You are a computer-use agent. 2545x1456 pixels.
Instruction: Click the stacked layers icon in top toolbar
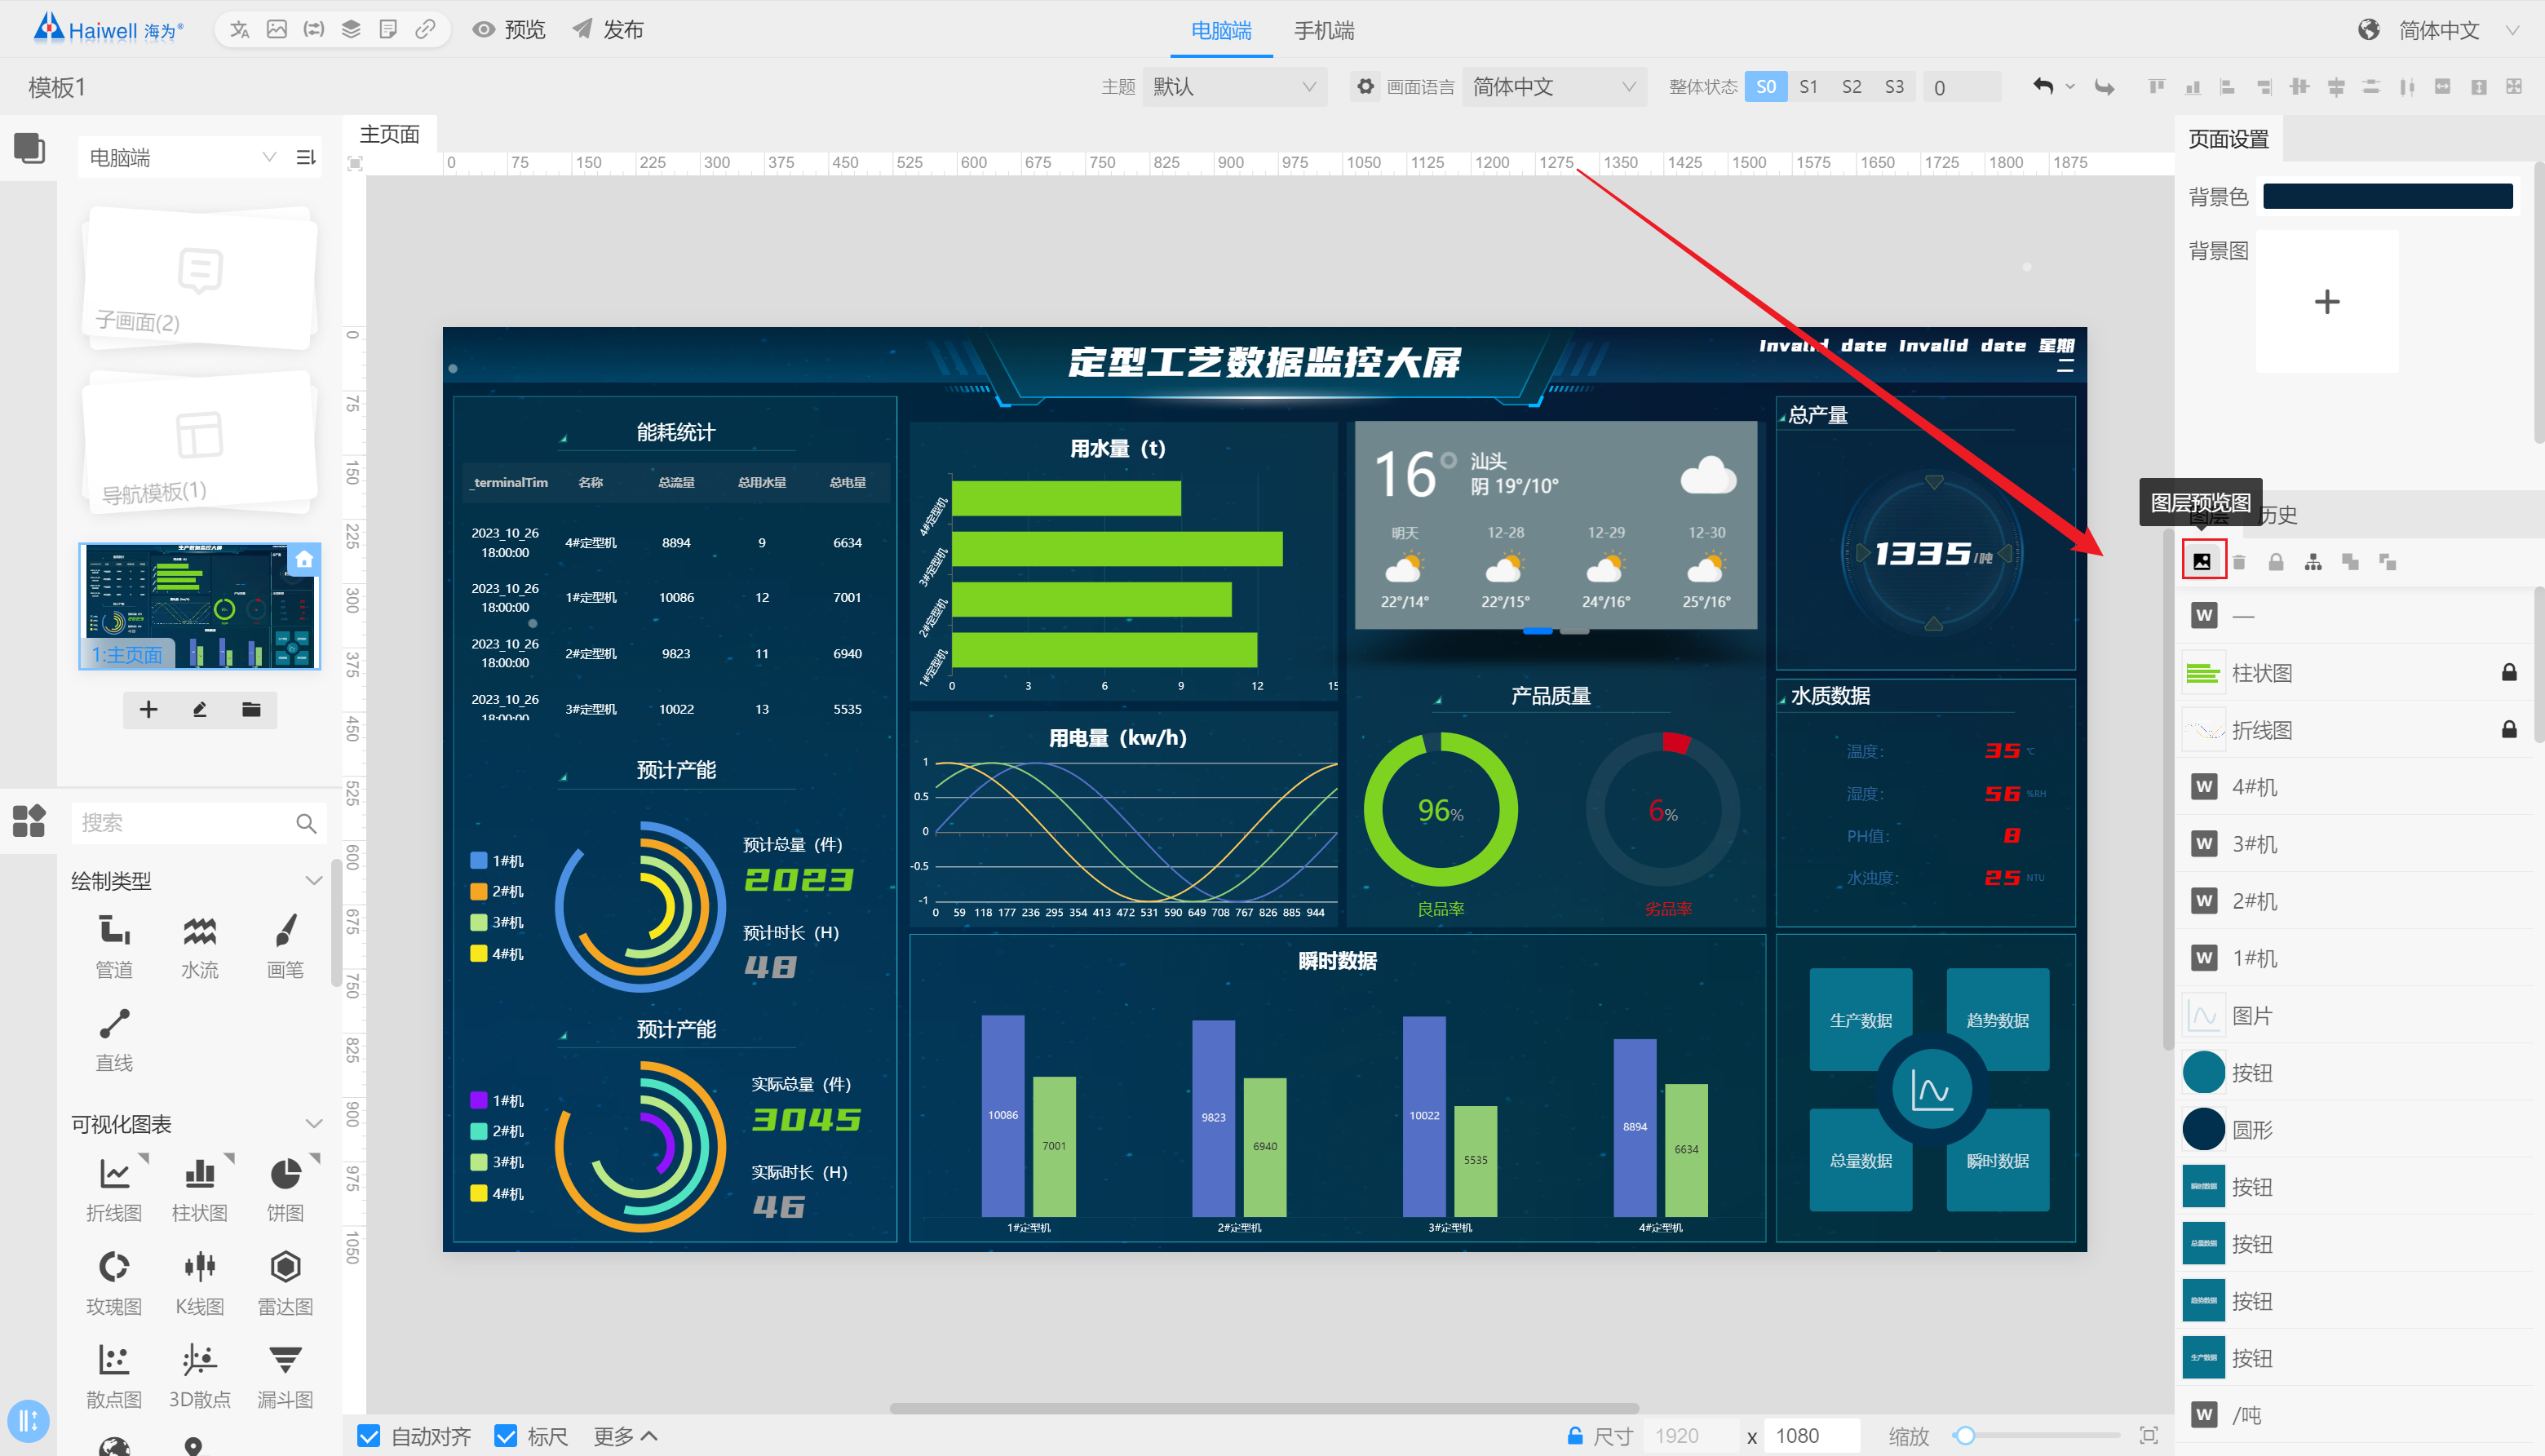(x=351, y=30)
